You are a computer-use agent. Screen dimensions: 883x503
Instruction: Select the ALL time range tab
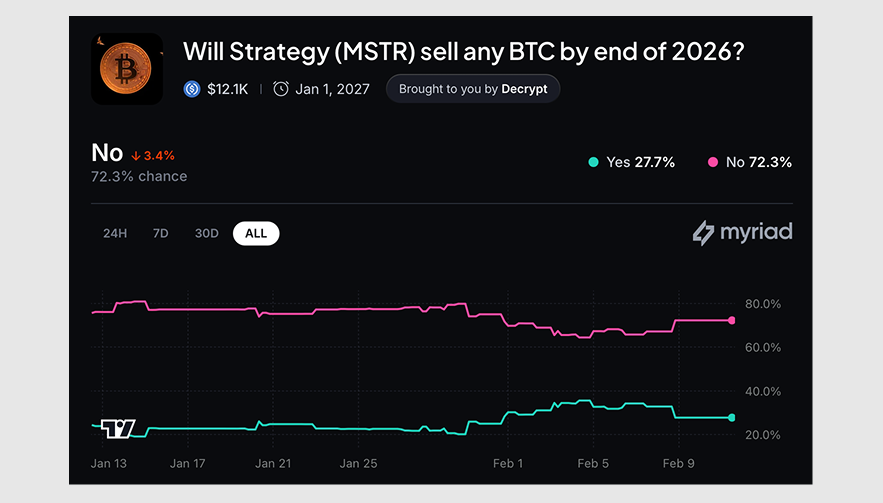(256, 233)
